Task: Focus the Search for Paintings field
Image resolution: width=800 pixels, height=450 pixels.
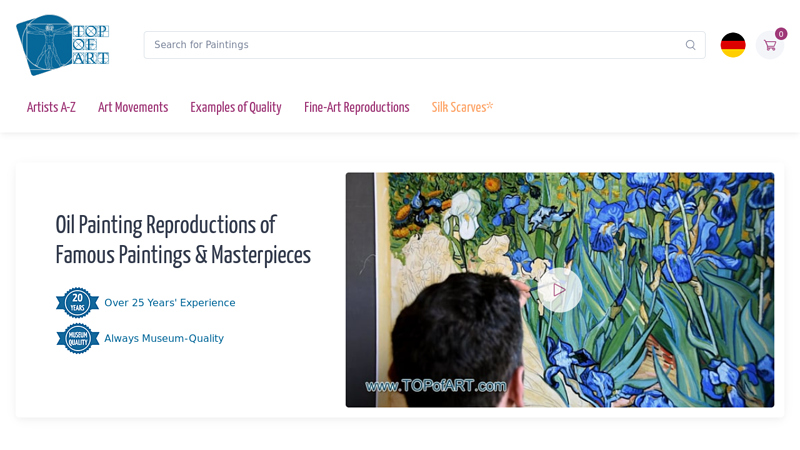Action: tap(410, 45)
